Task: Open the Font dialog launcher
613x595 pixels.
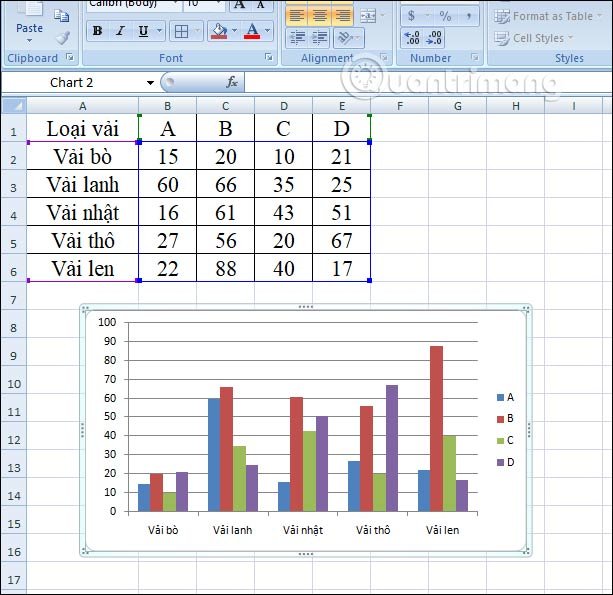Action: 267,59
